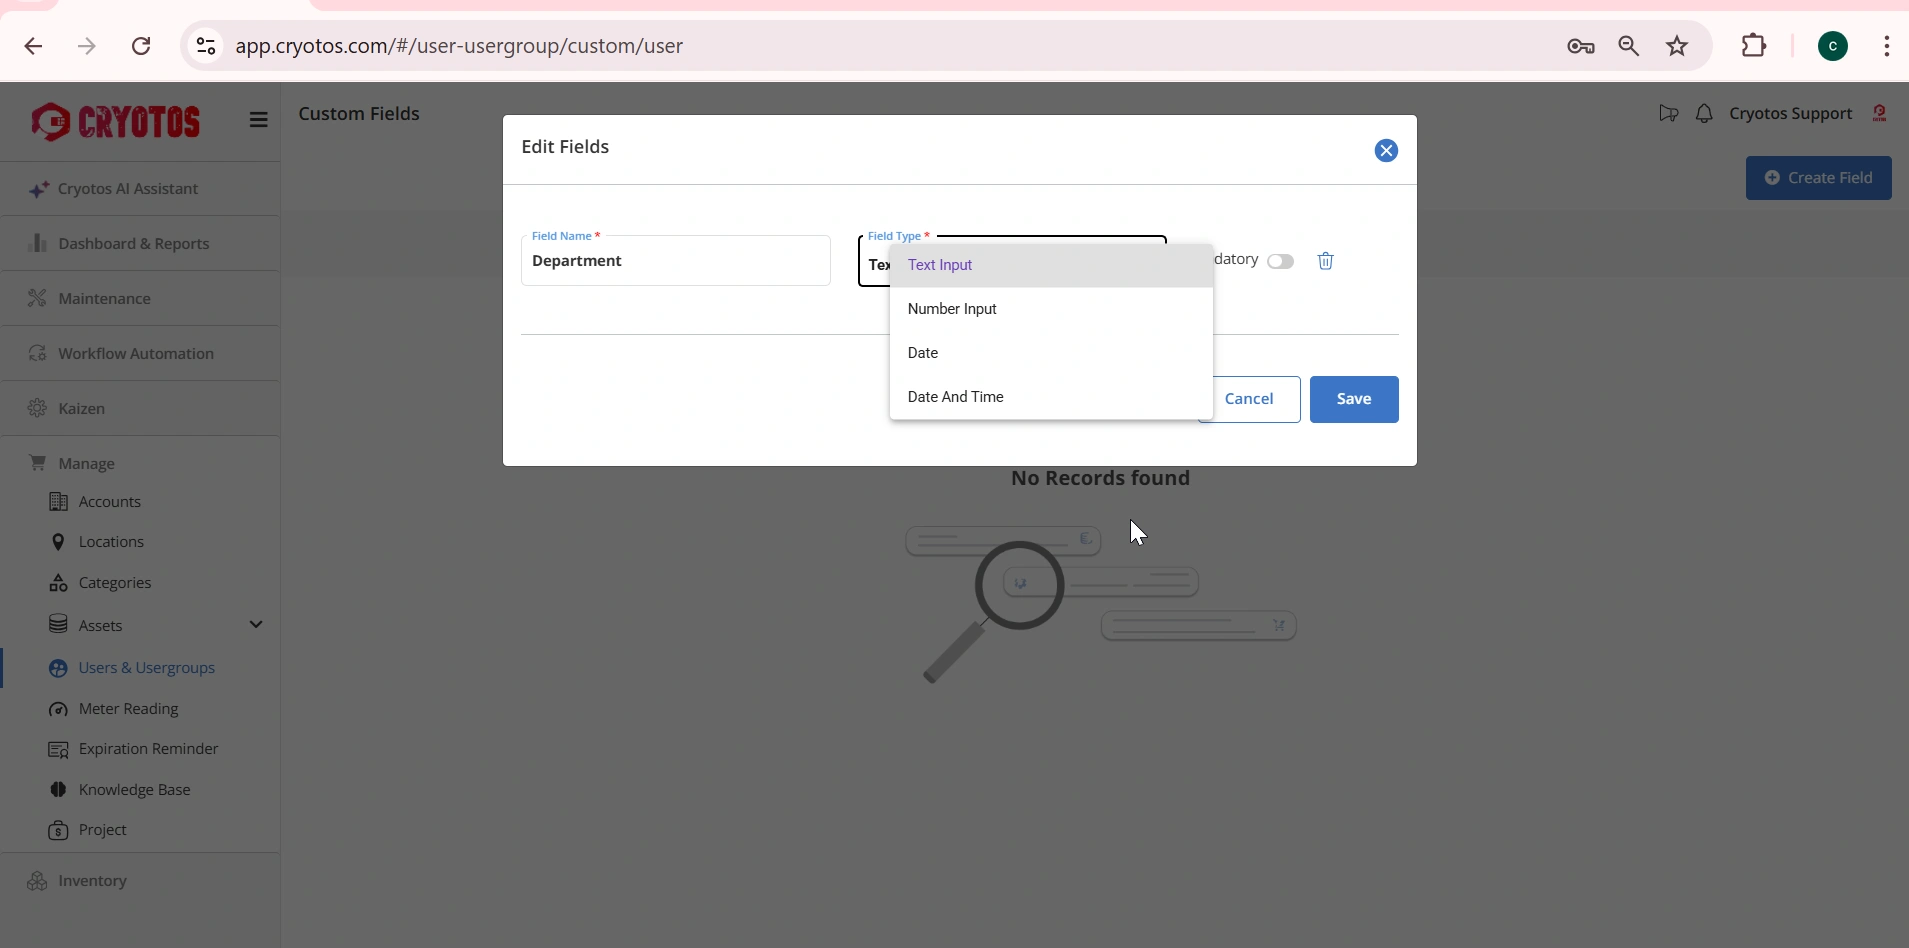Open Users & Usergroups in the sidebar
This screenshot has height=948, width=1909.
(x=146, y=668)
